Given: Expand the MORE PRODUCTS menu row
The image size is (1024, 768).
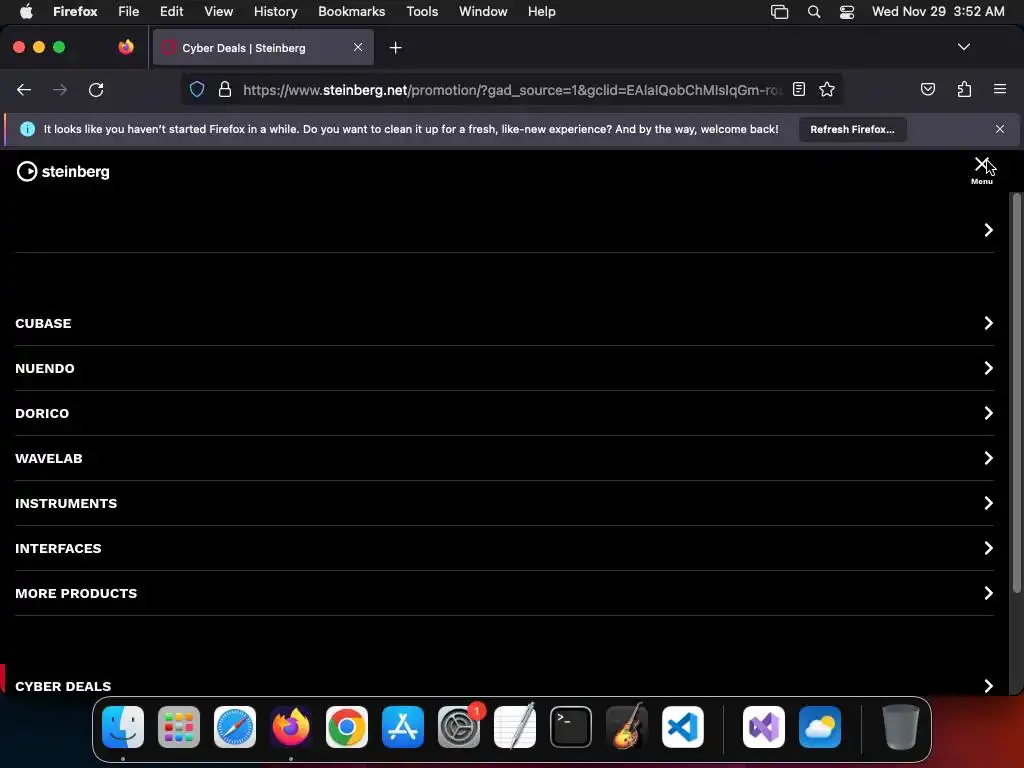Looking at the screenshot, I should point(504,594).
